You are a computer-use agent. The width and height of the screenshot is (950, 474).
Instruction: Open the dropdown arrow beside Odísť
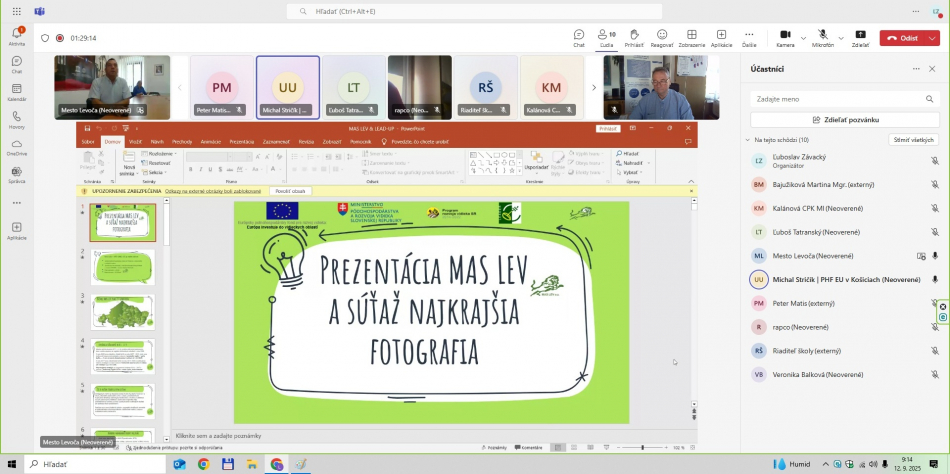(x=932, y=38)
